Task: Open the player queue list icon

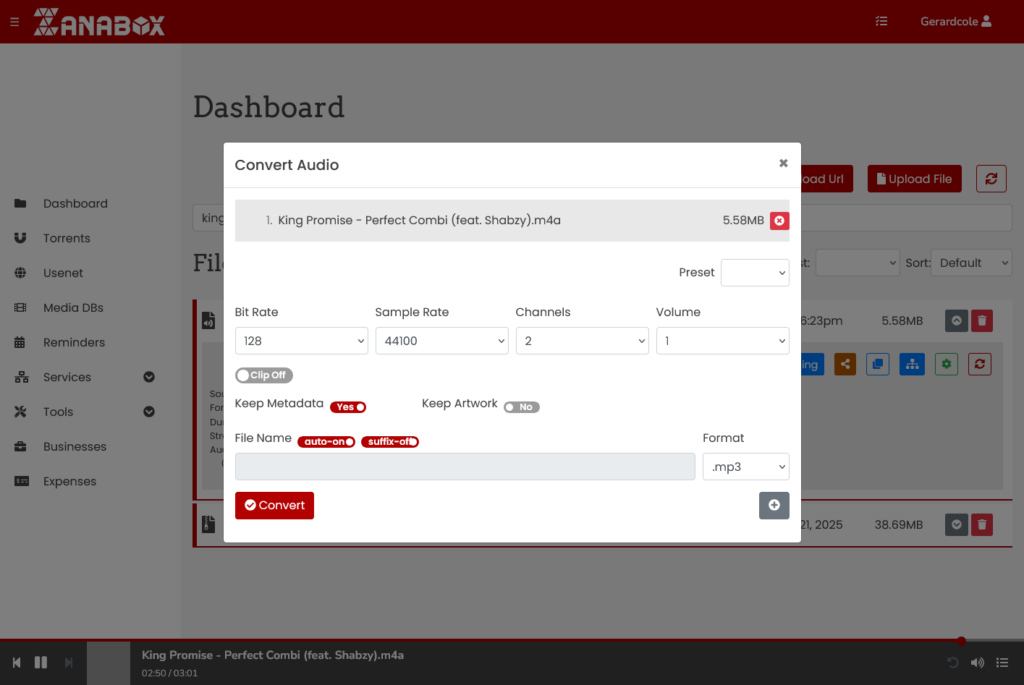Action: coord(1002,662)
